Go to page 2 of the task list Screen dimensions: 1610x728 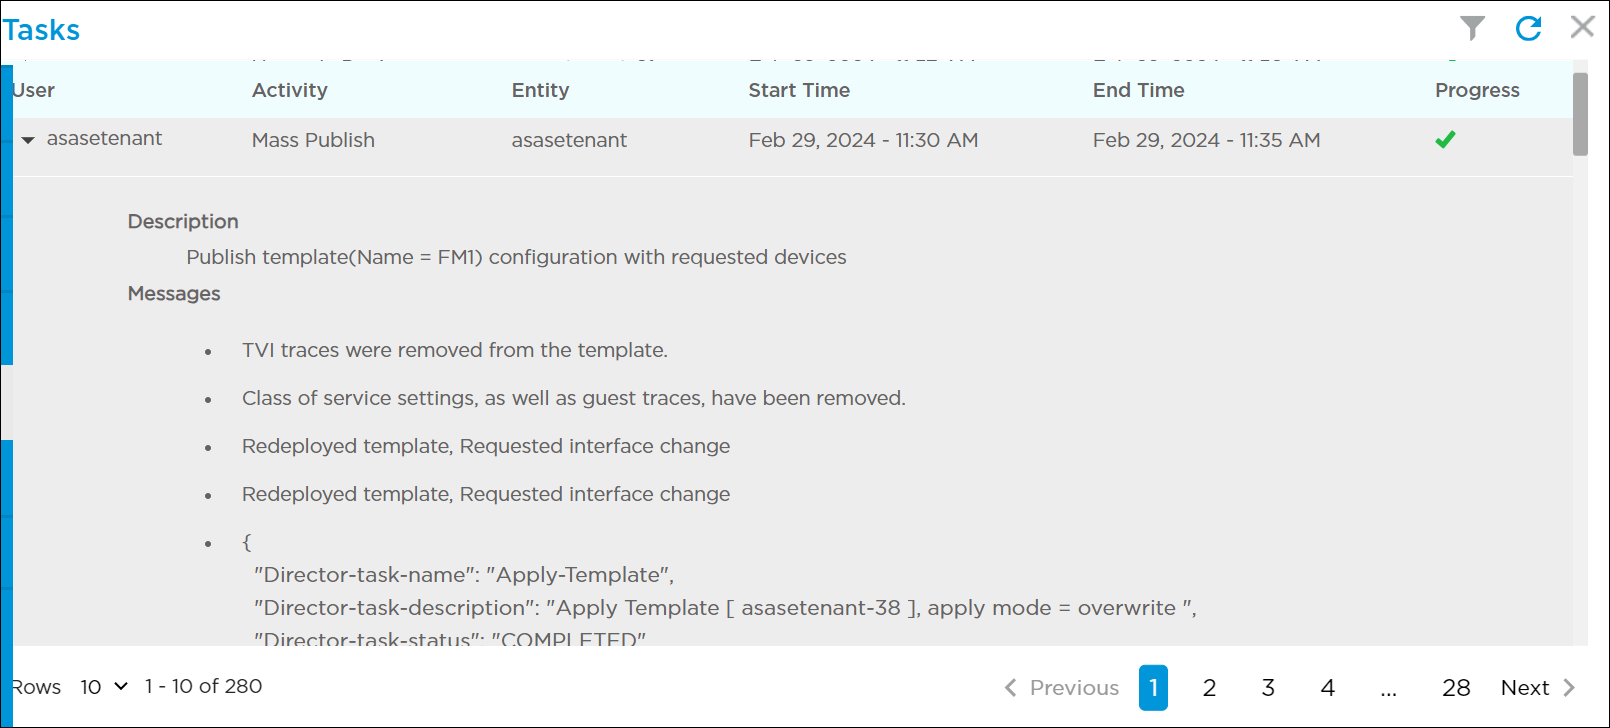point(1208,688)
